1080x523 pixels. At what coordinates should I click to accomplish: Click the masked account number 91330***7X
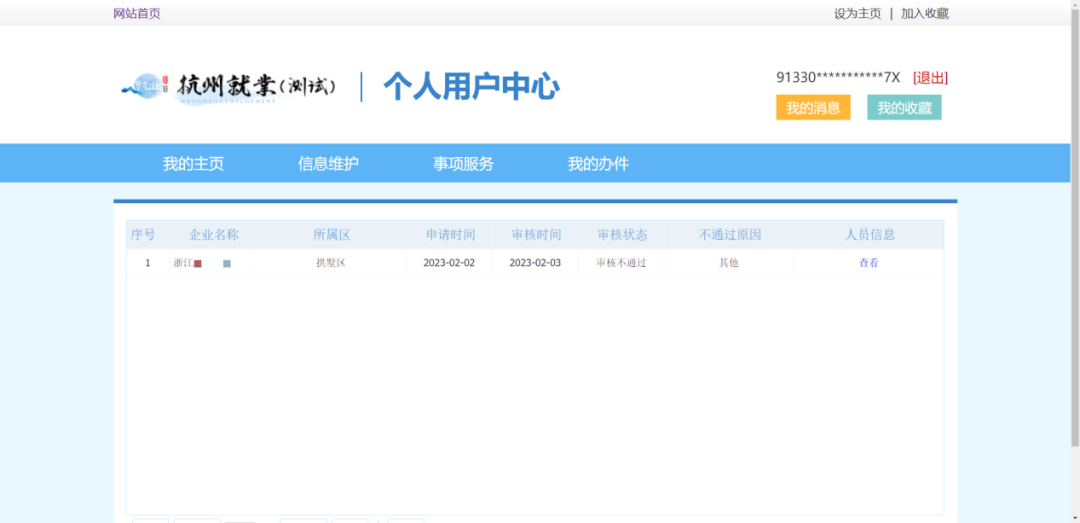coord(838,78)
